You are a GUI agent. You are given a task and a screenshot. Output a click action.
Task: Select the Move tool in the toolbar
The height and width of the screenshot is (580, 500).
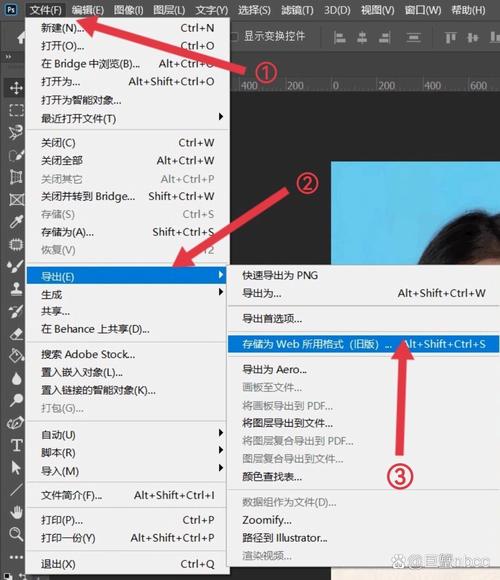(x=16, y=88)
